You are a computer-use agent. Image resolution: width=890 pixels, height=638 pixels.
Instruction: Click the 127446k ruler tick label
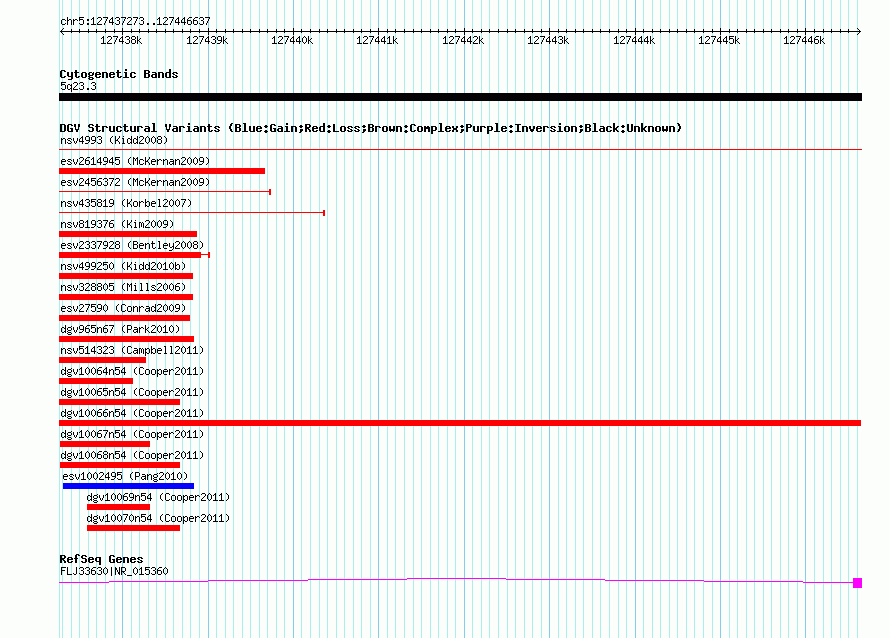(x=804, y=40)
